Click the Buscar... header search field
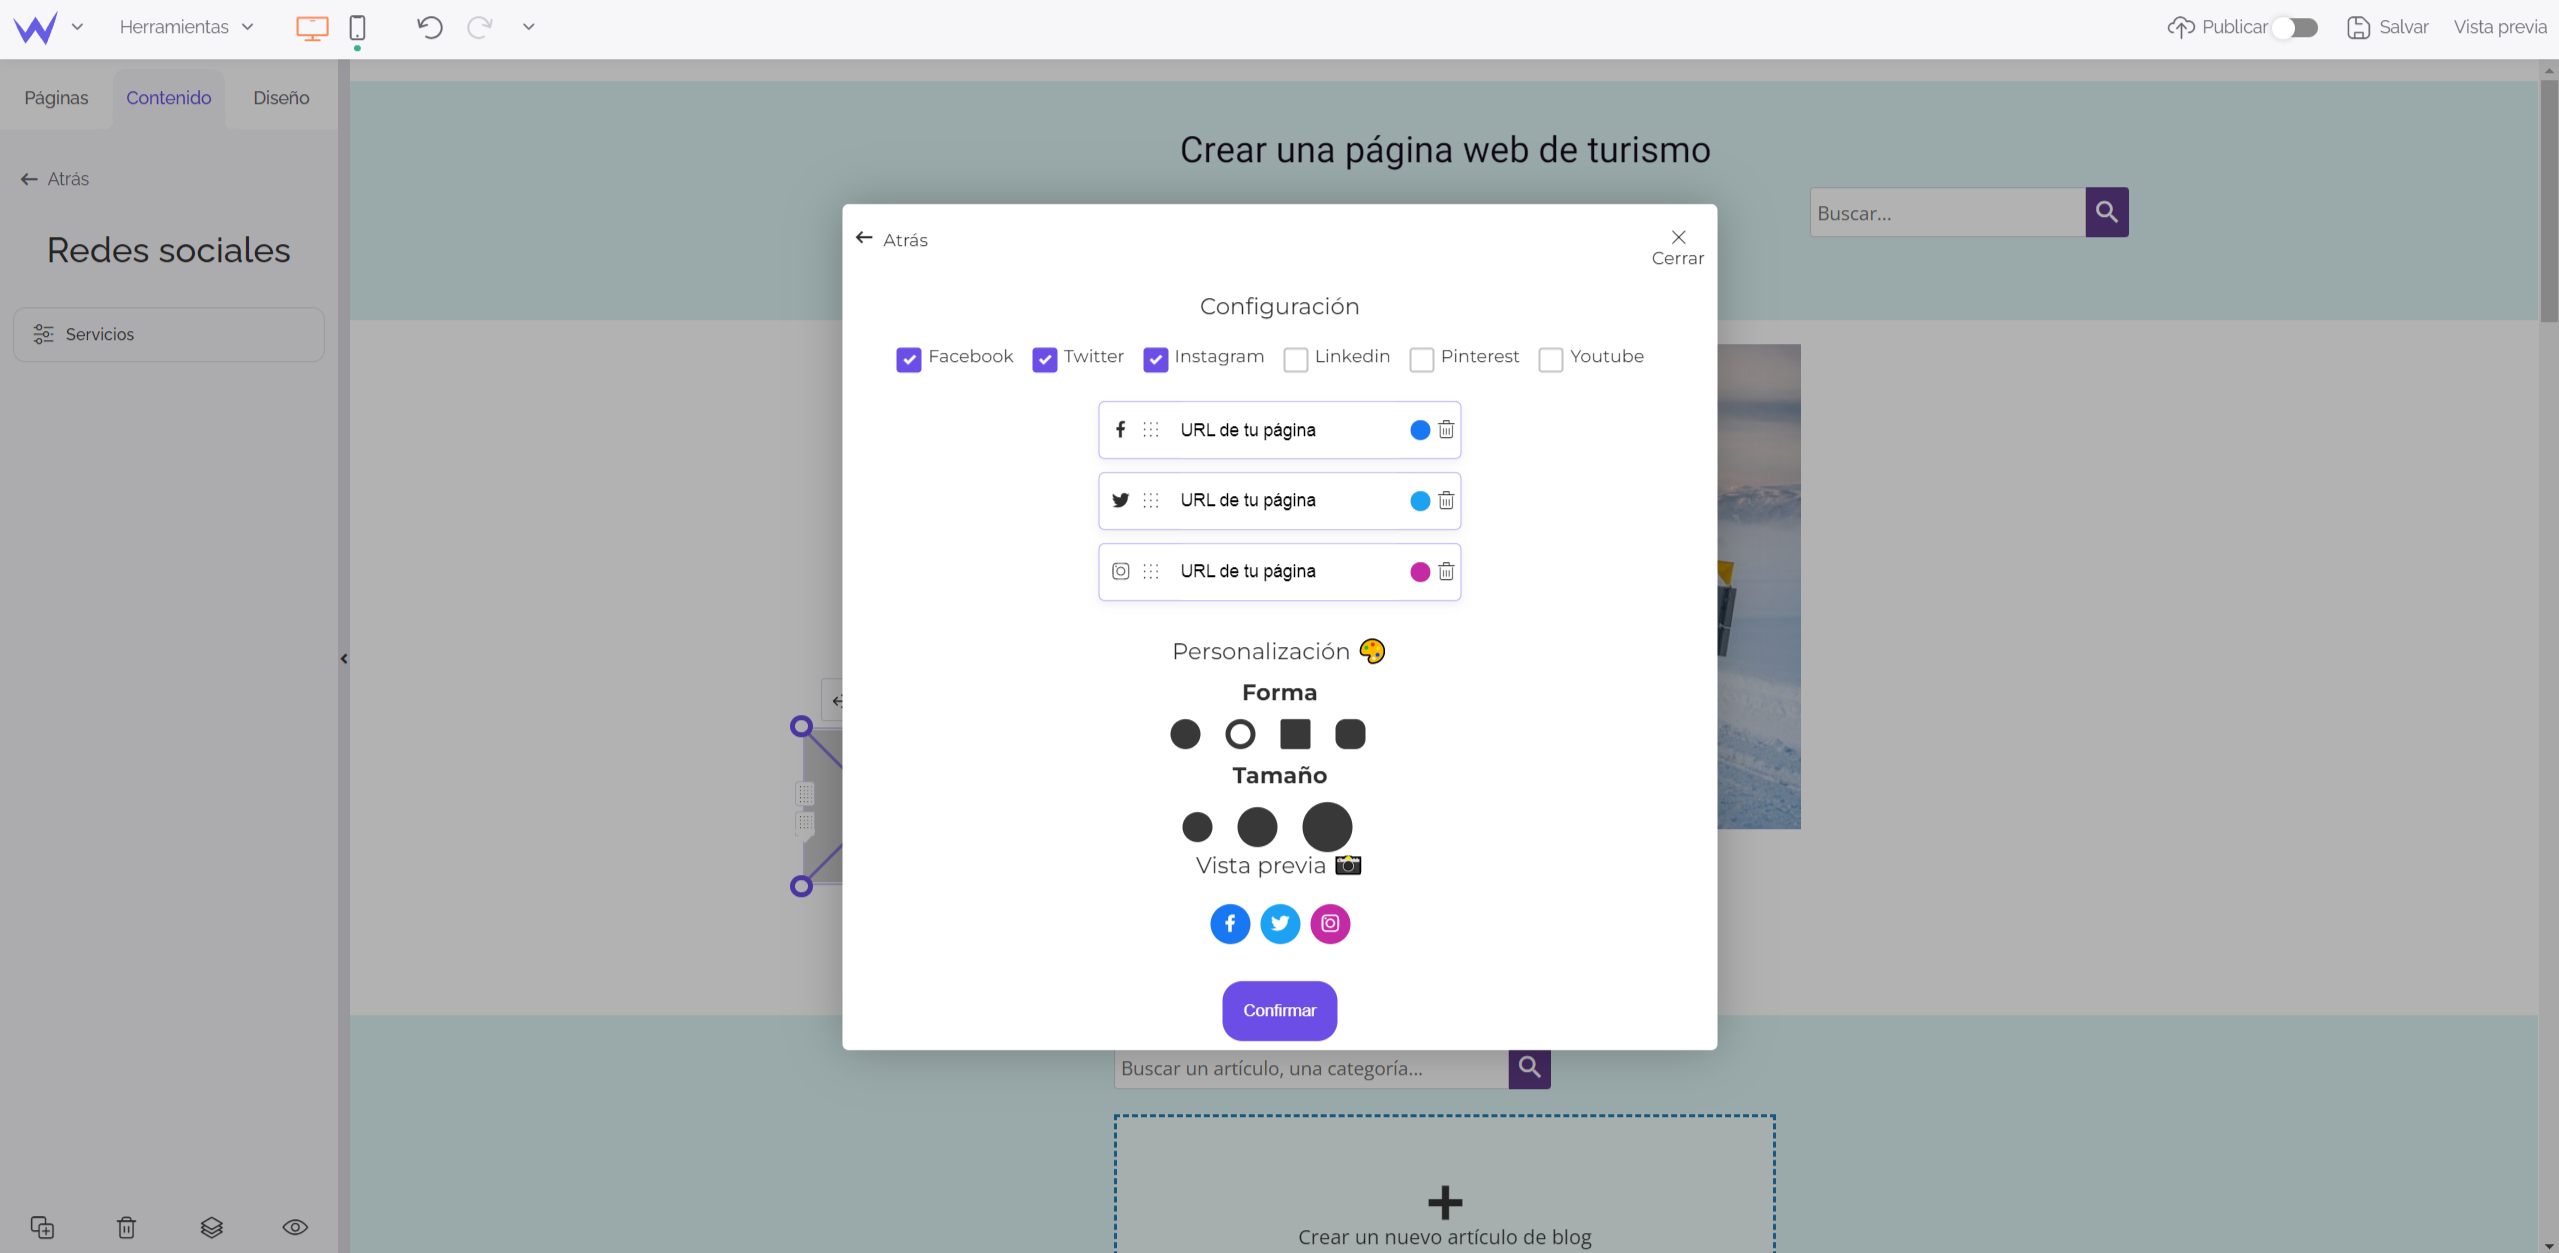Viewport: 2559px width, 1253px height. (1948, 212)
